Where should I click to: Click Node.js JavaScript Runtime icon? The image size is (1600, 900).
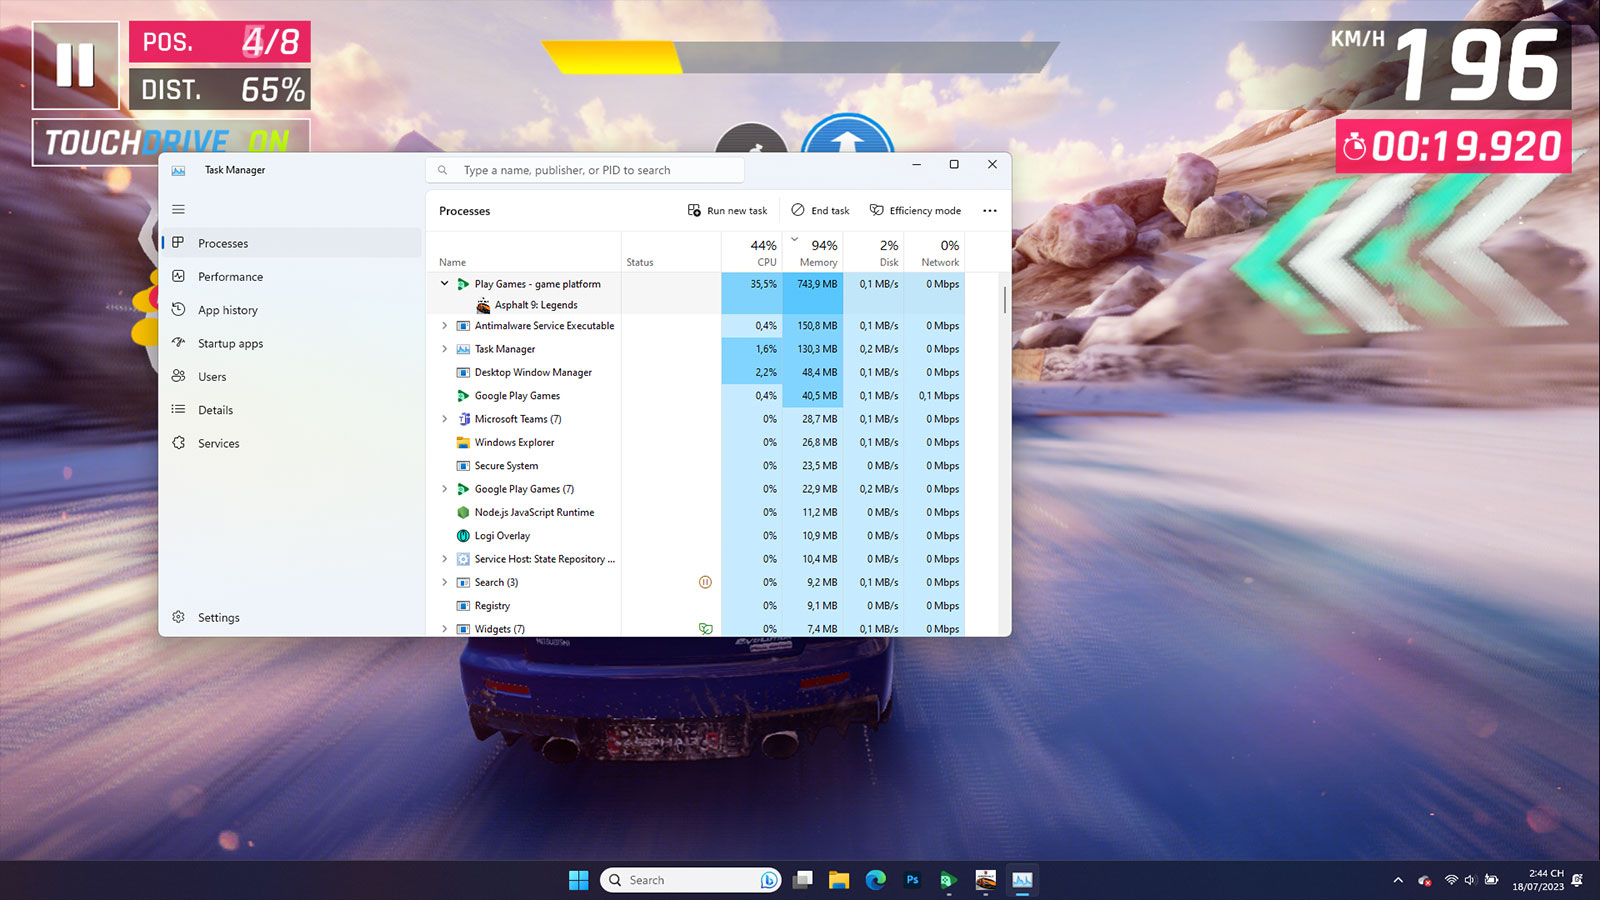[463, 512]
